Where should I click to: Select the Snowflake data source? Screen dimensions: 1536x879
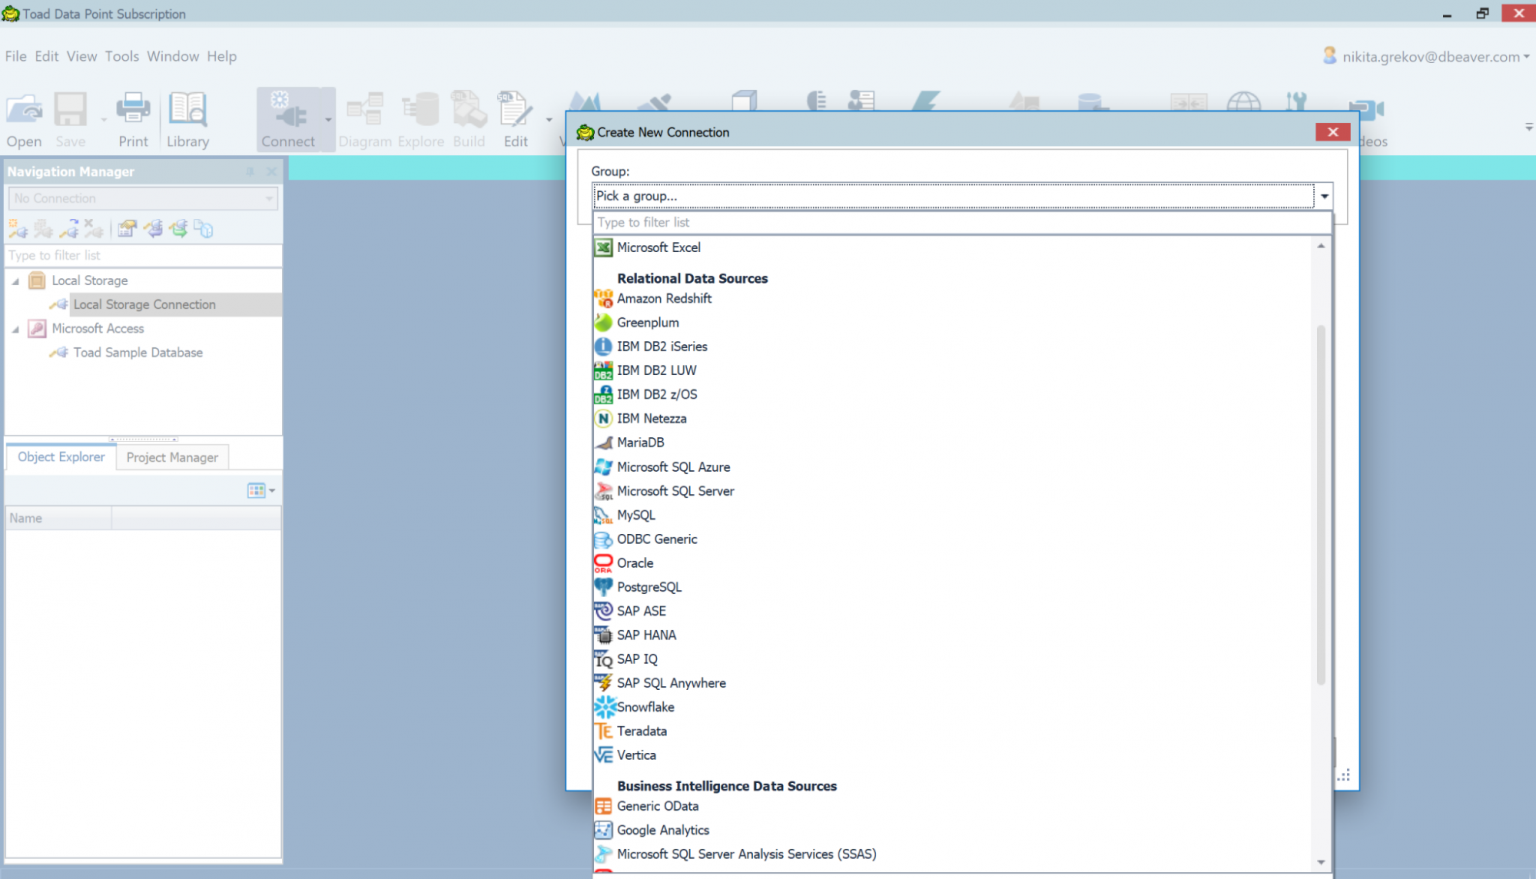pyautogui.click(x=646, y=707)
